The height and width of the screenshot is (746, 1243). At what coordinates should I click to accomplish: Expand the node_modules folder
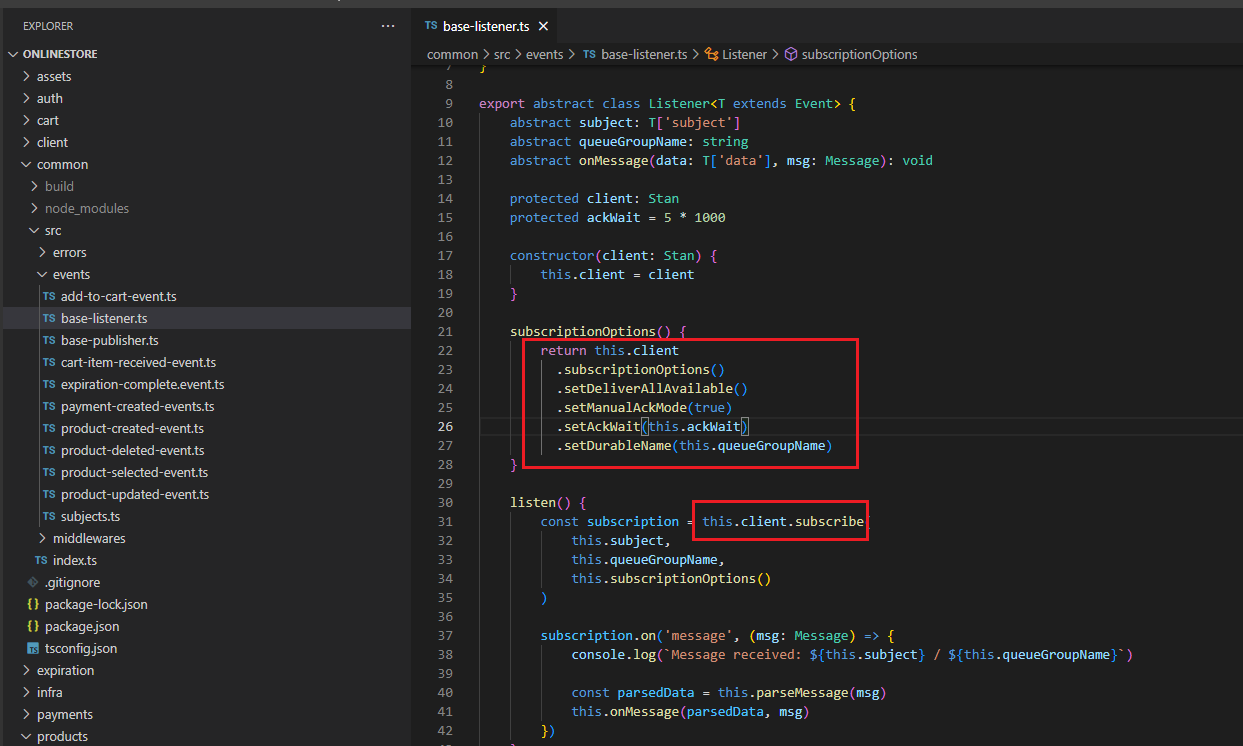(86, 208)
